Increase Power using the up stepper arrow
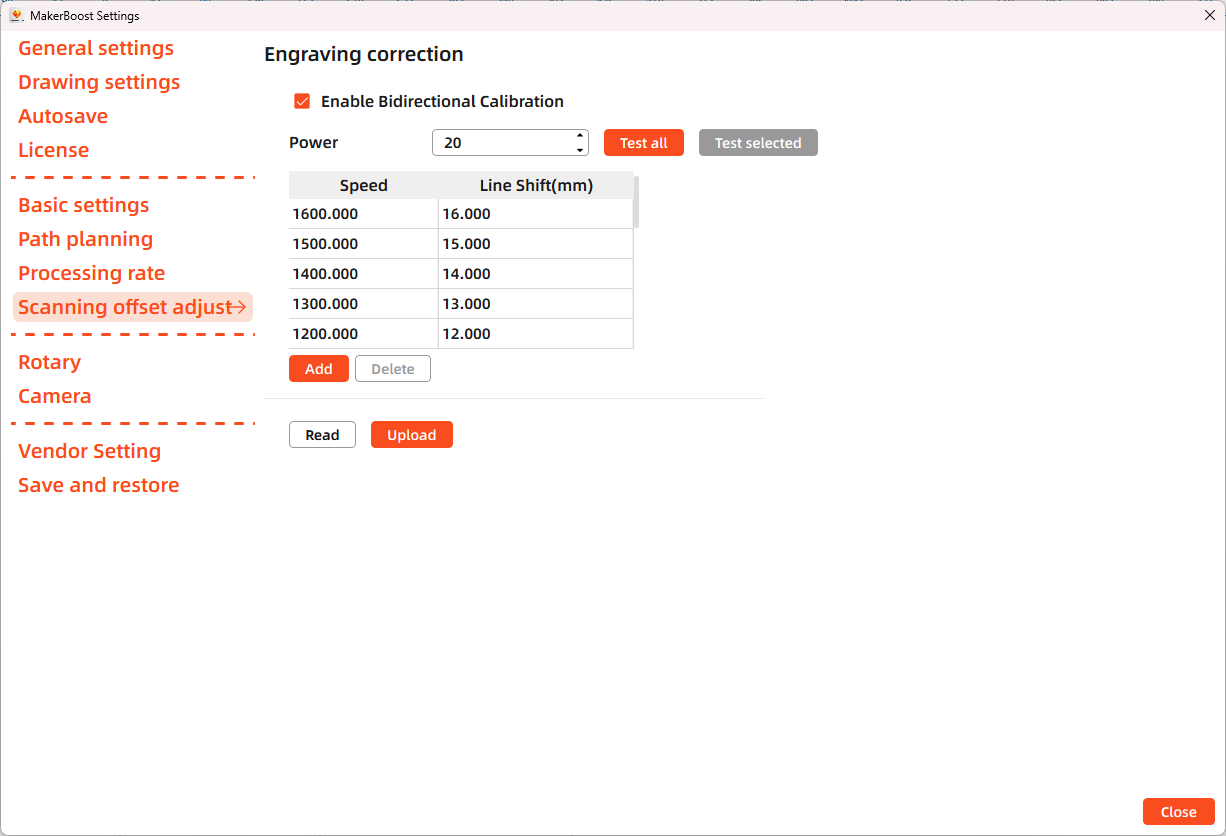Screen dimensions: 1226x836 click(579, 137)
